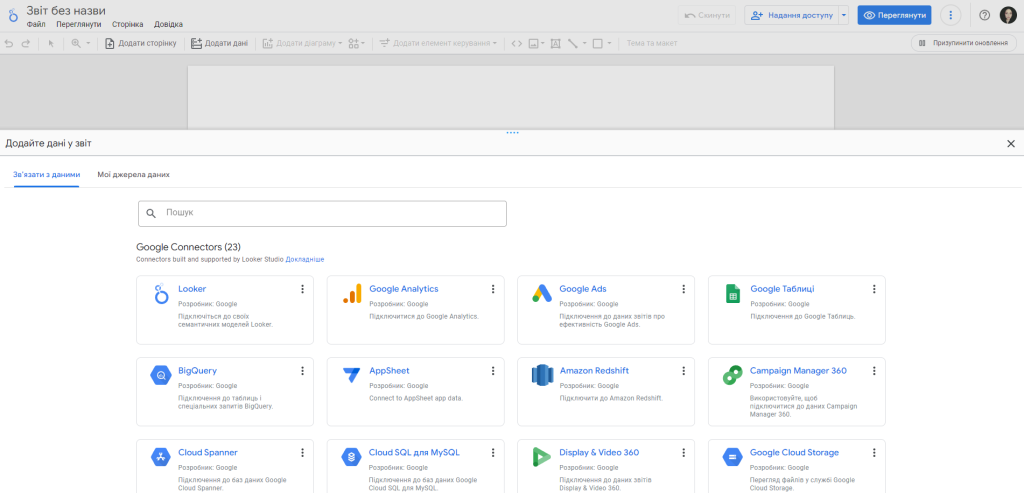Click the BigQuery connector icon
1024x493 pixels.
160,376
